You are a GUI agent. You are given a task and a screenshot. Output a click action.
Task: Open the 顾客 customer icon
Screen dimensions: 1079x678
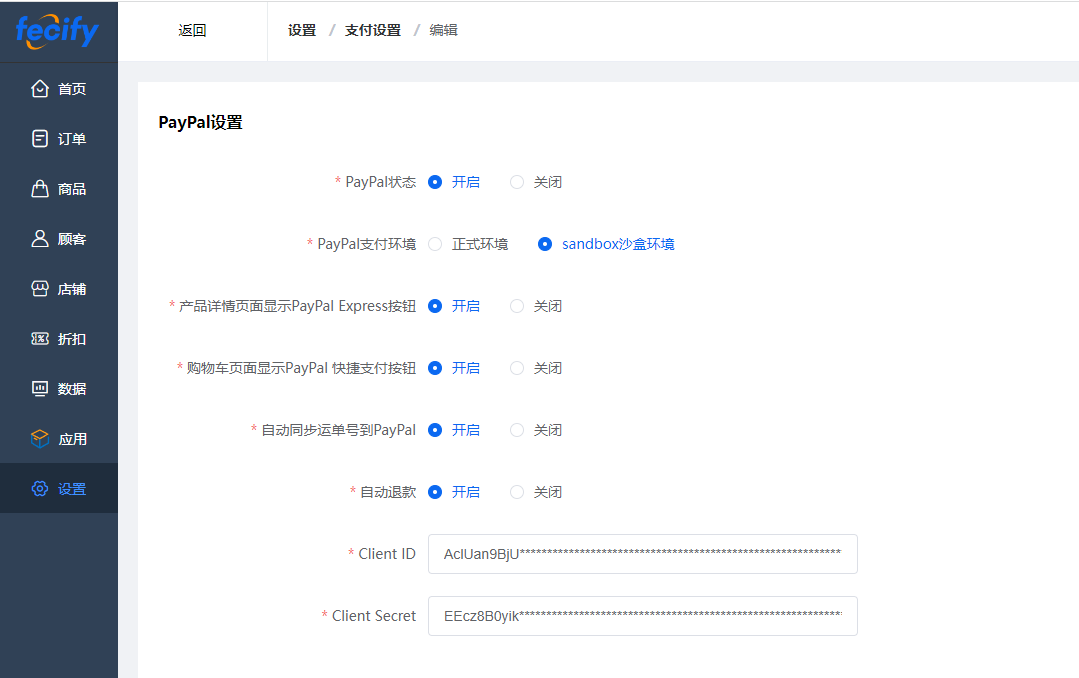click(x=40, y=239)
